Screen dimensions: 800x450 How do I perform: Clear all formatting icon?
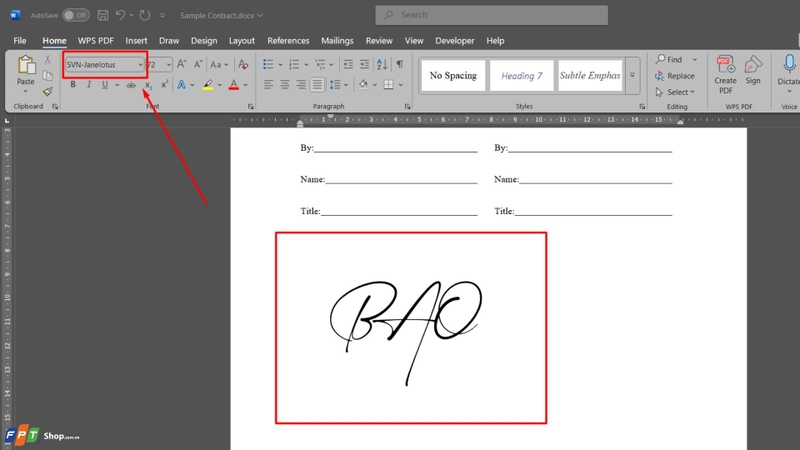243,64
